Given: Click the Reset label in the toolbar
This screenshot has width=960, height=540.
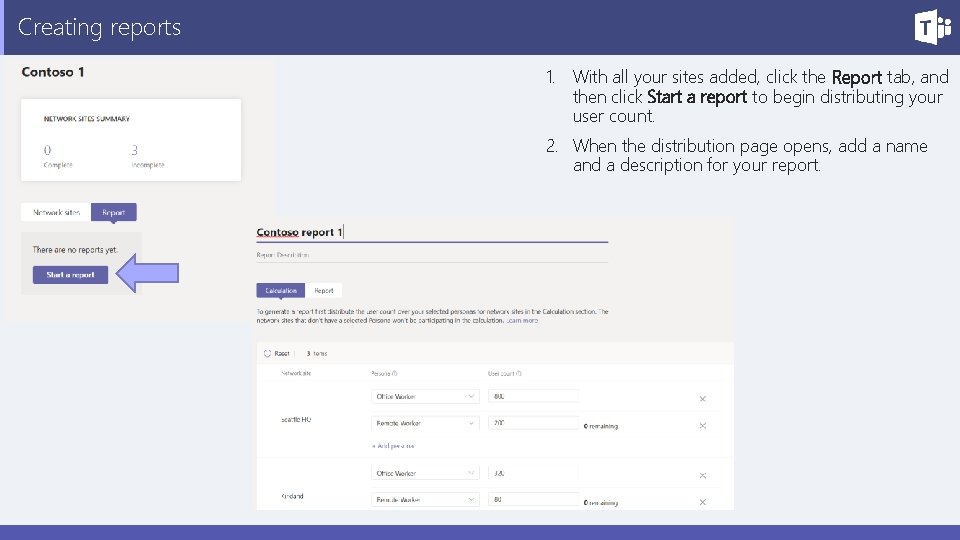Looking at the screenshot, I should click(x=282, y=353).
